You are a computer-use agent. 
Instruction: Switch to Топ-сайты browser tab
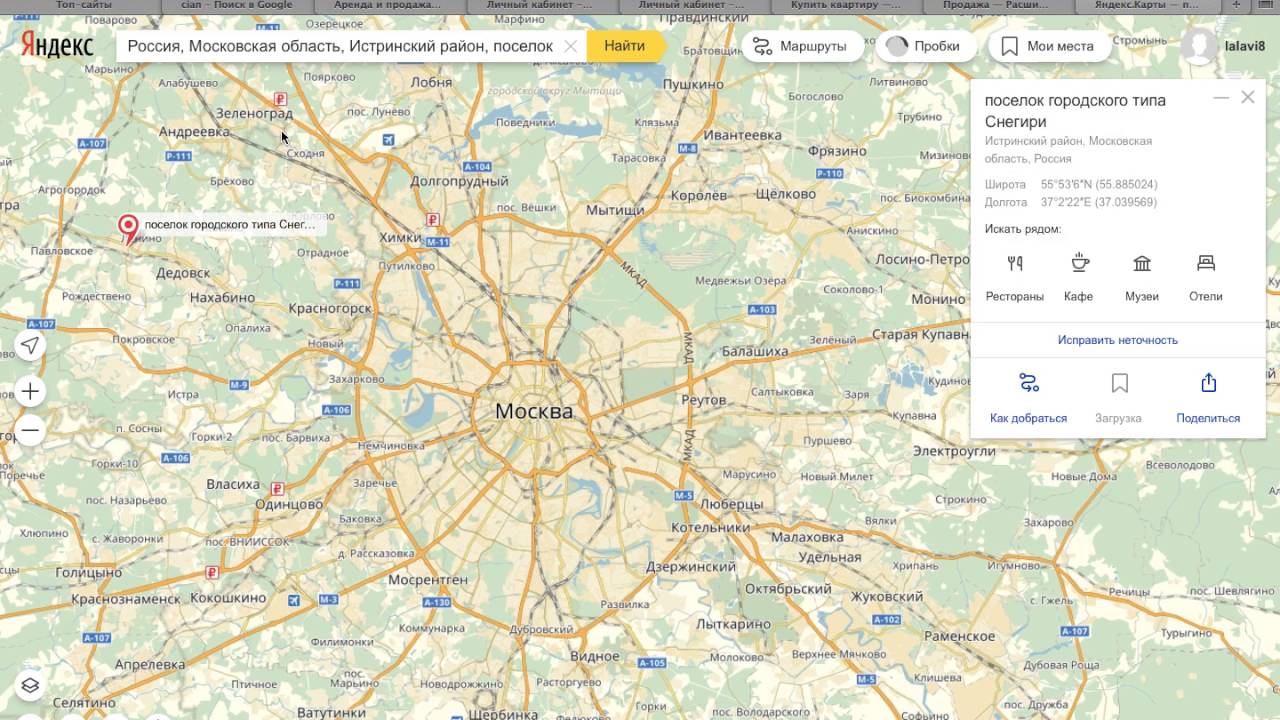click(x=83, y=6)
